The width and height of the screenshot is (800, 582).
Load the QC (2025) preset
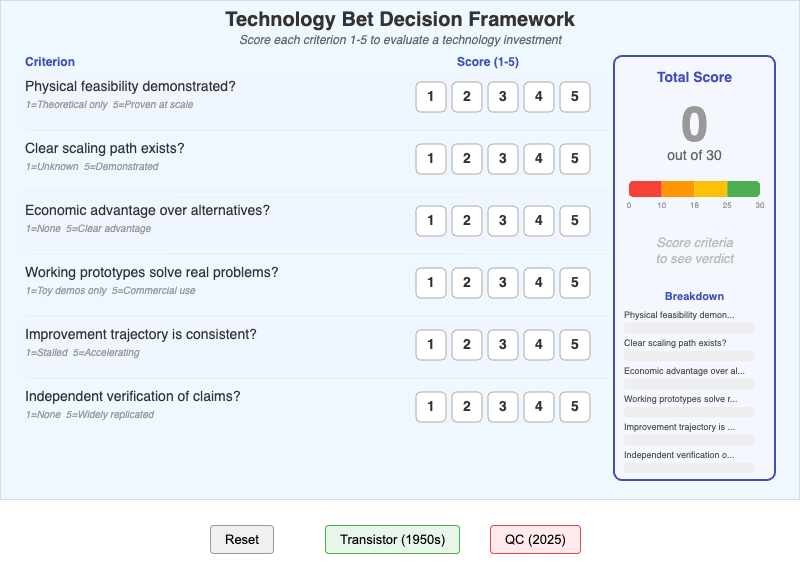coord(535,539)
